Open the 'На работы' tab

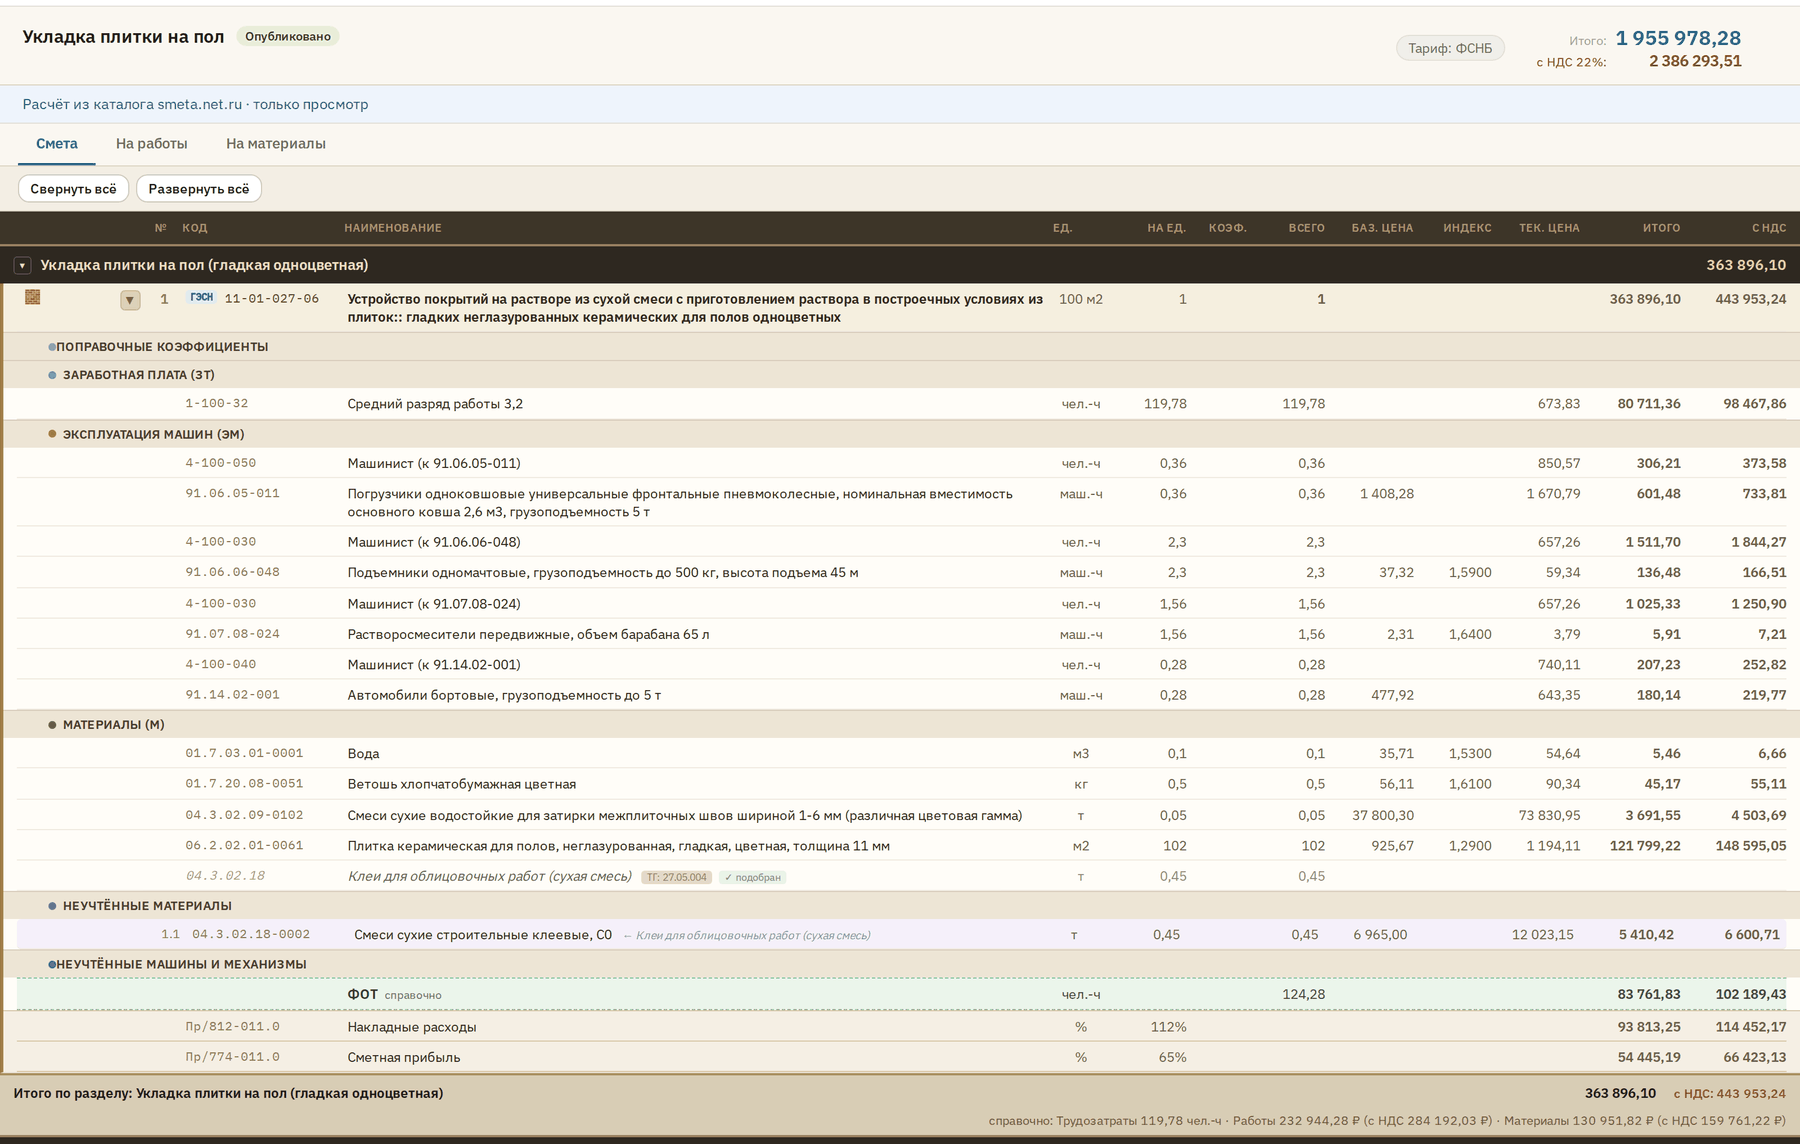(x=152, y=144)
